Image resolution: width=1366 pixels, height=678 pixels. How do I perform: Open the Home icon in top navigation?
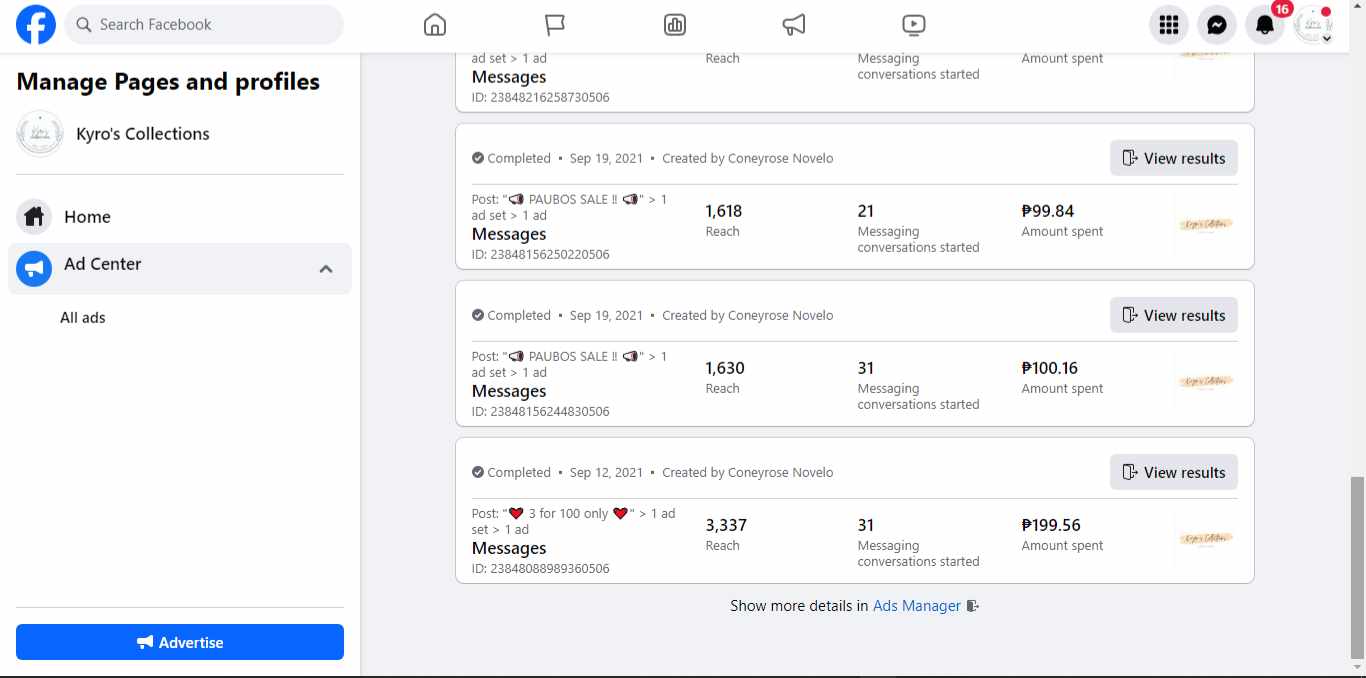[435, 25]
